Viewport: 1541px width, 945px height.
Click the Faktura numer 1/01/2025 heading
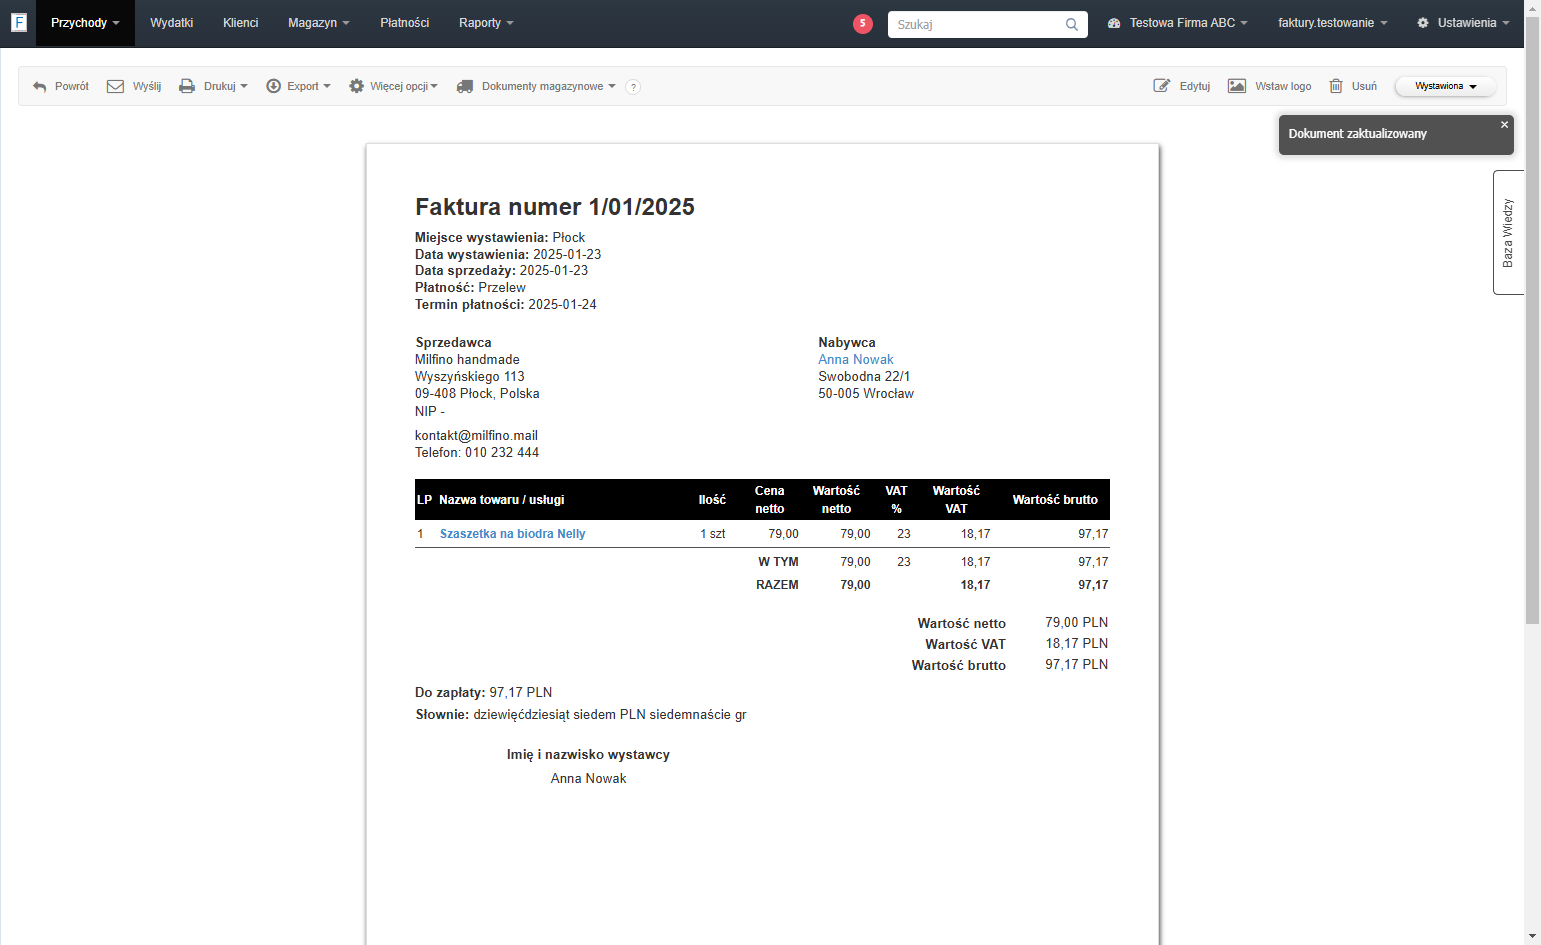click(555, 207)
